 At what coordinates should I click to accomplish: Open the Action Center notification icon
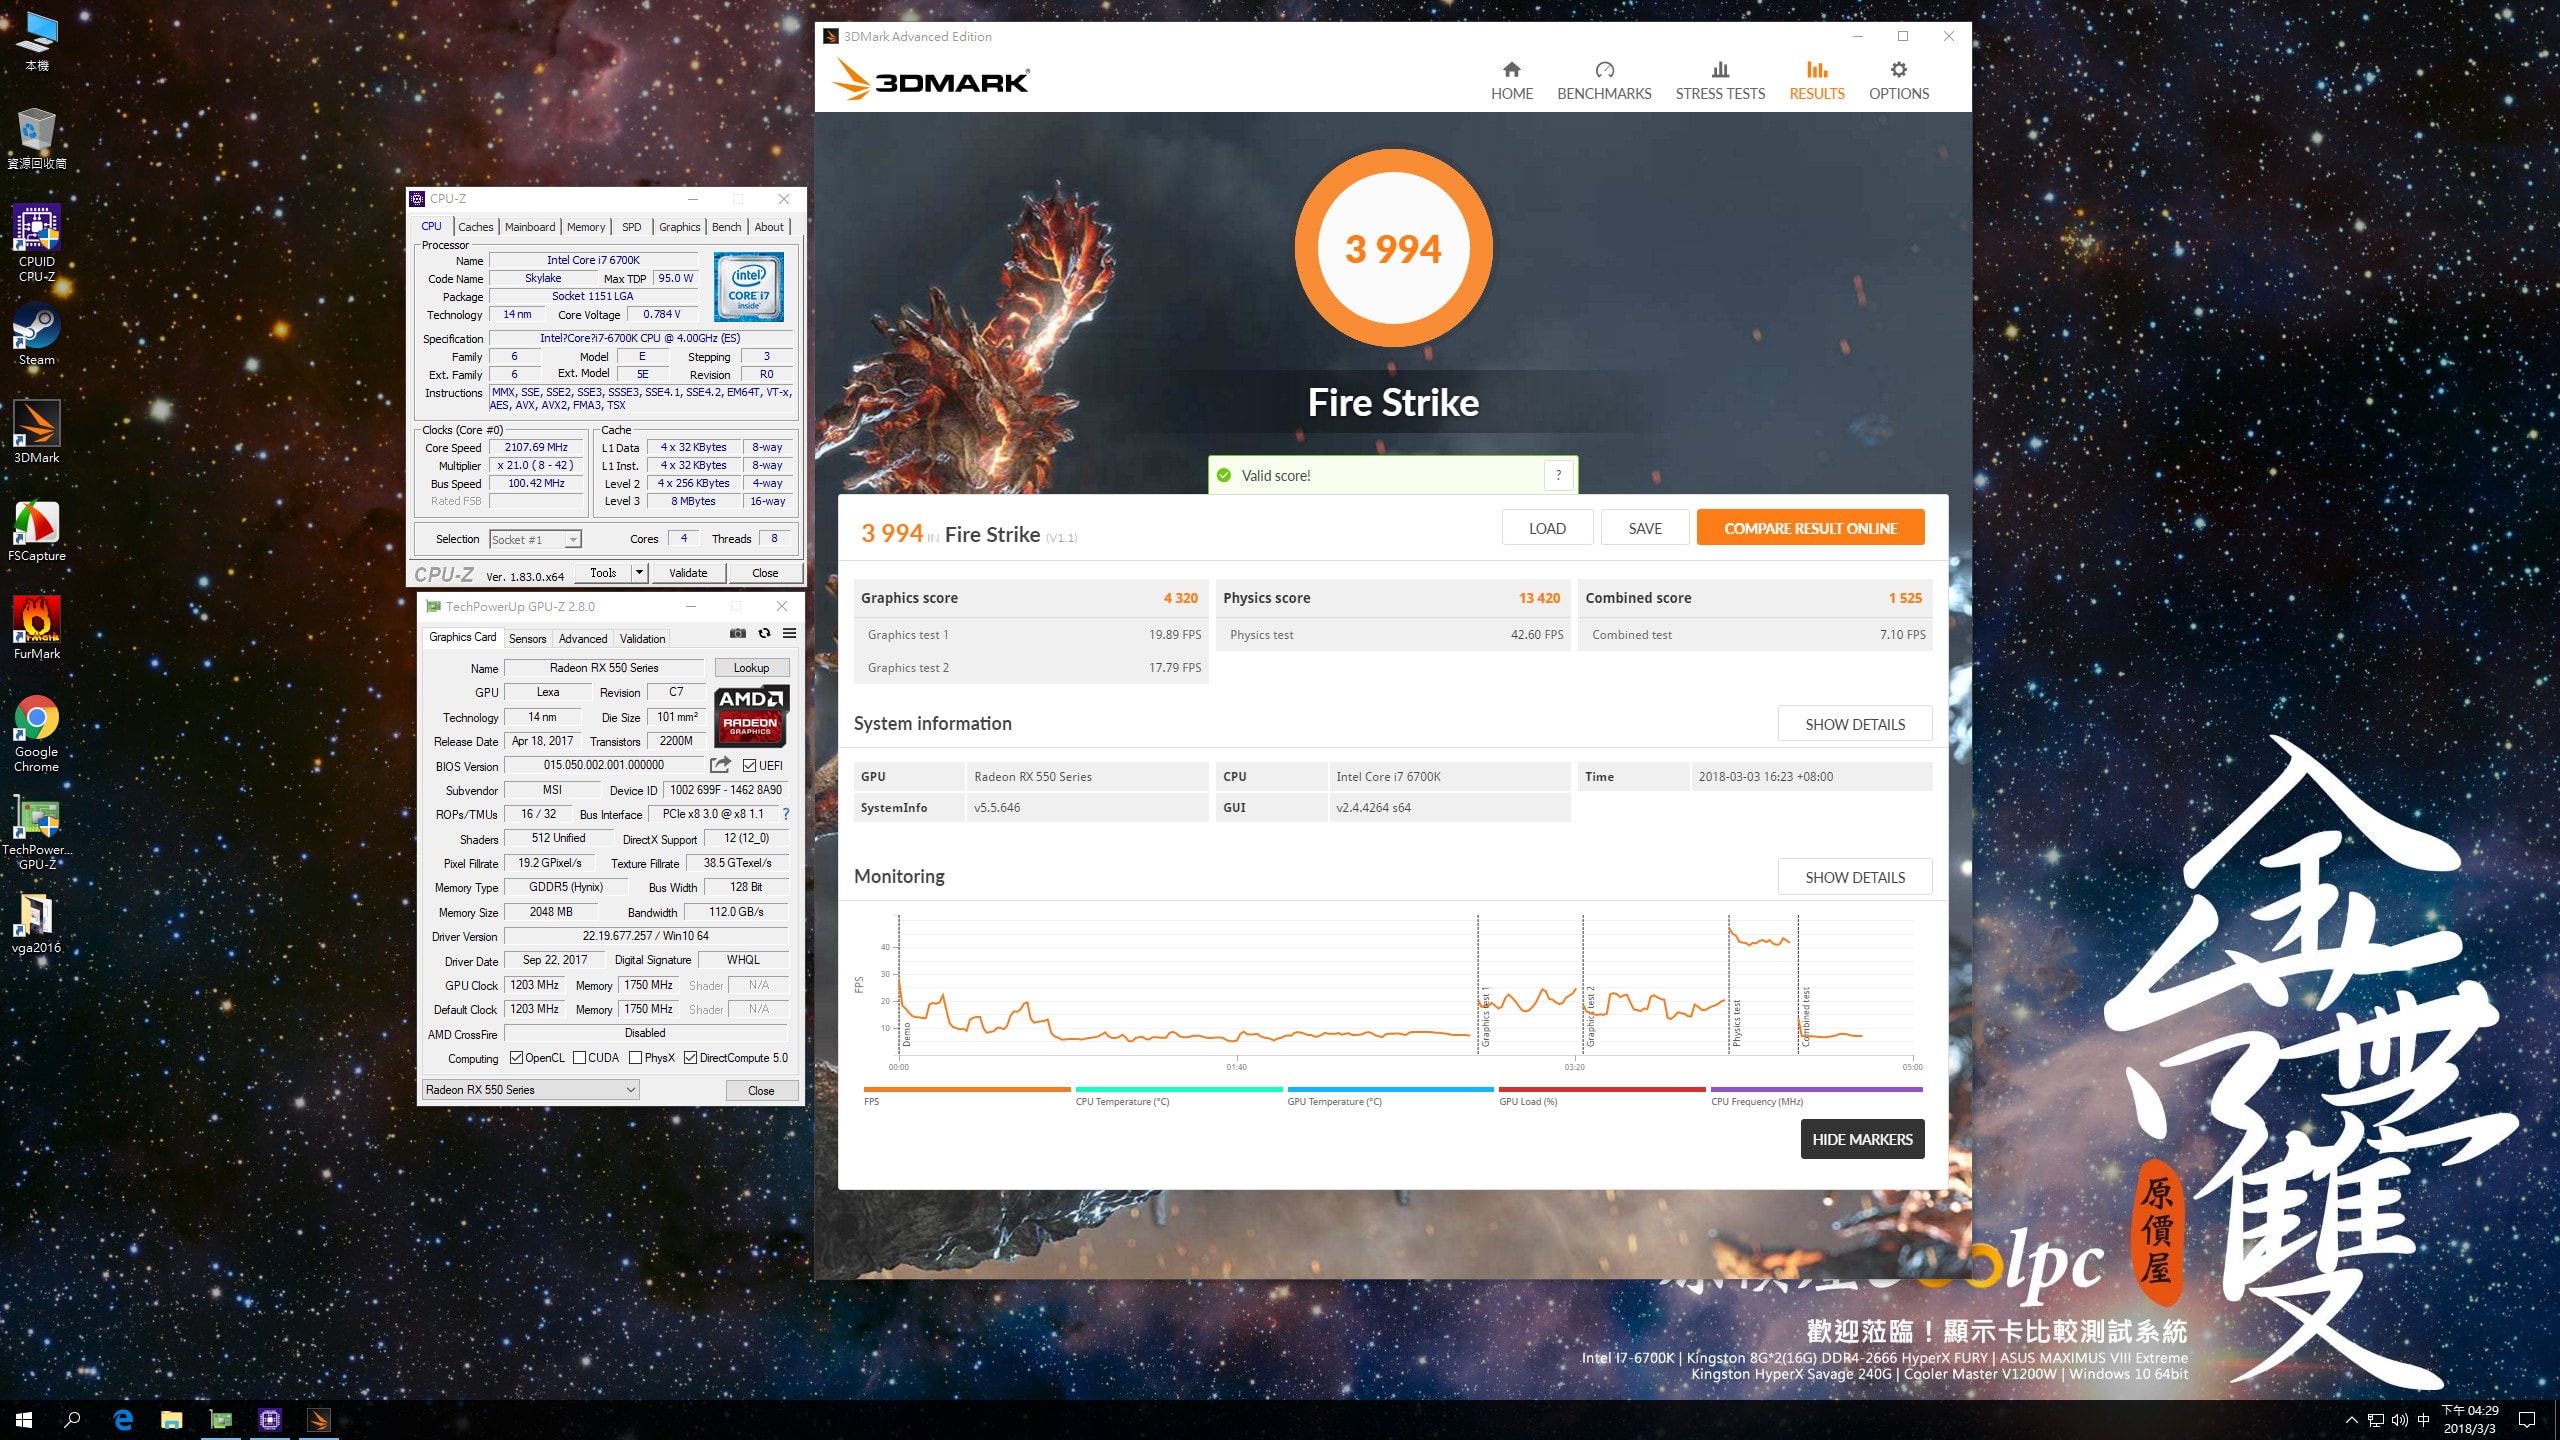point(2526,1419)
